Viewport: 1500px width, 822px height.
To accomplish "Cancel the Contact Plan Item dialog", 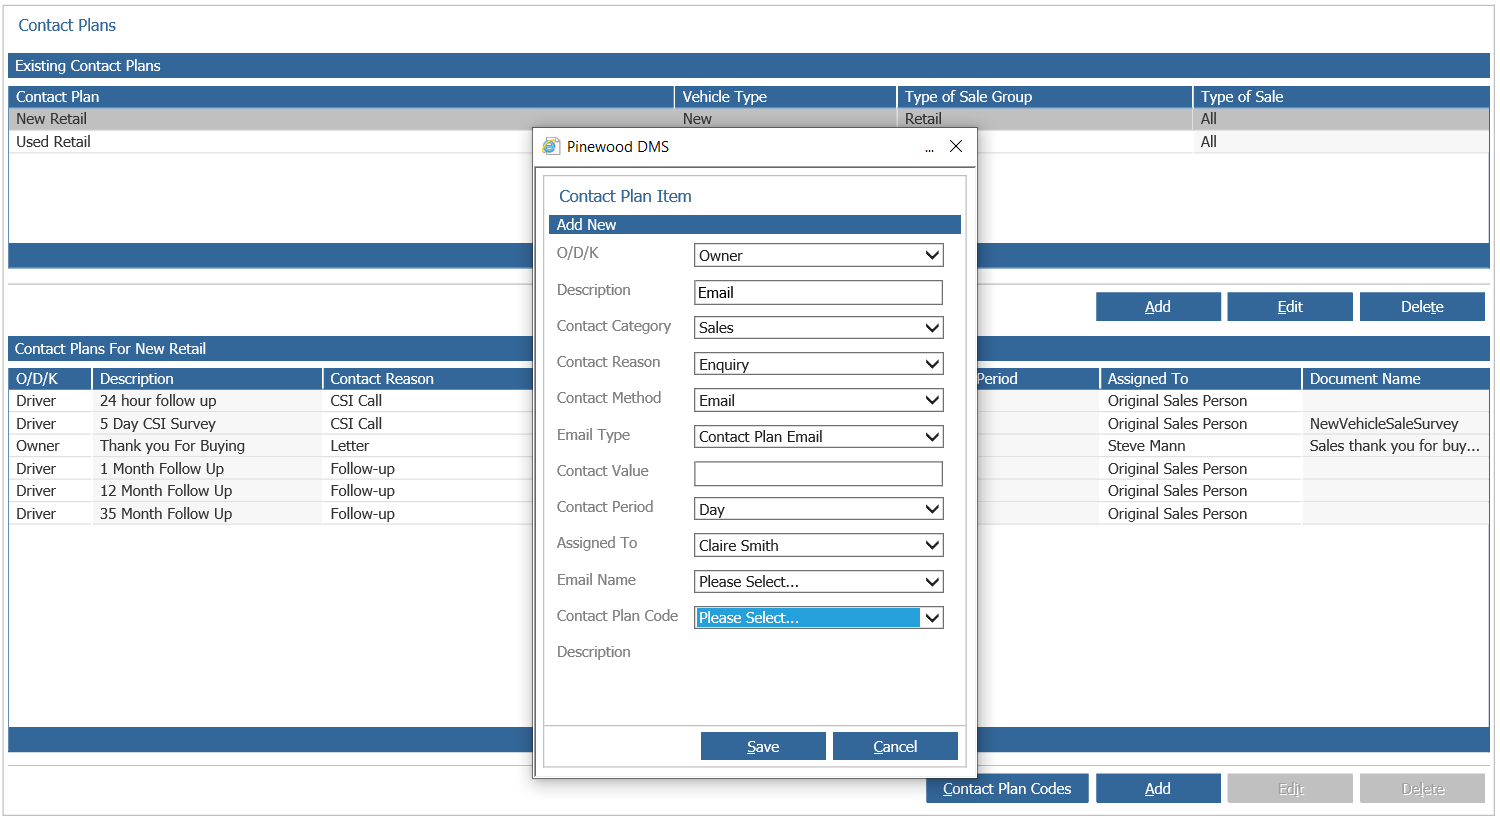I will click(895, 746).
